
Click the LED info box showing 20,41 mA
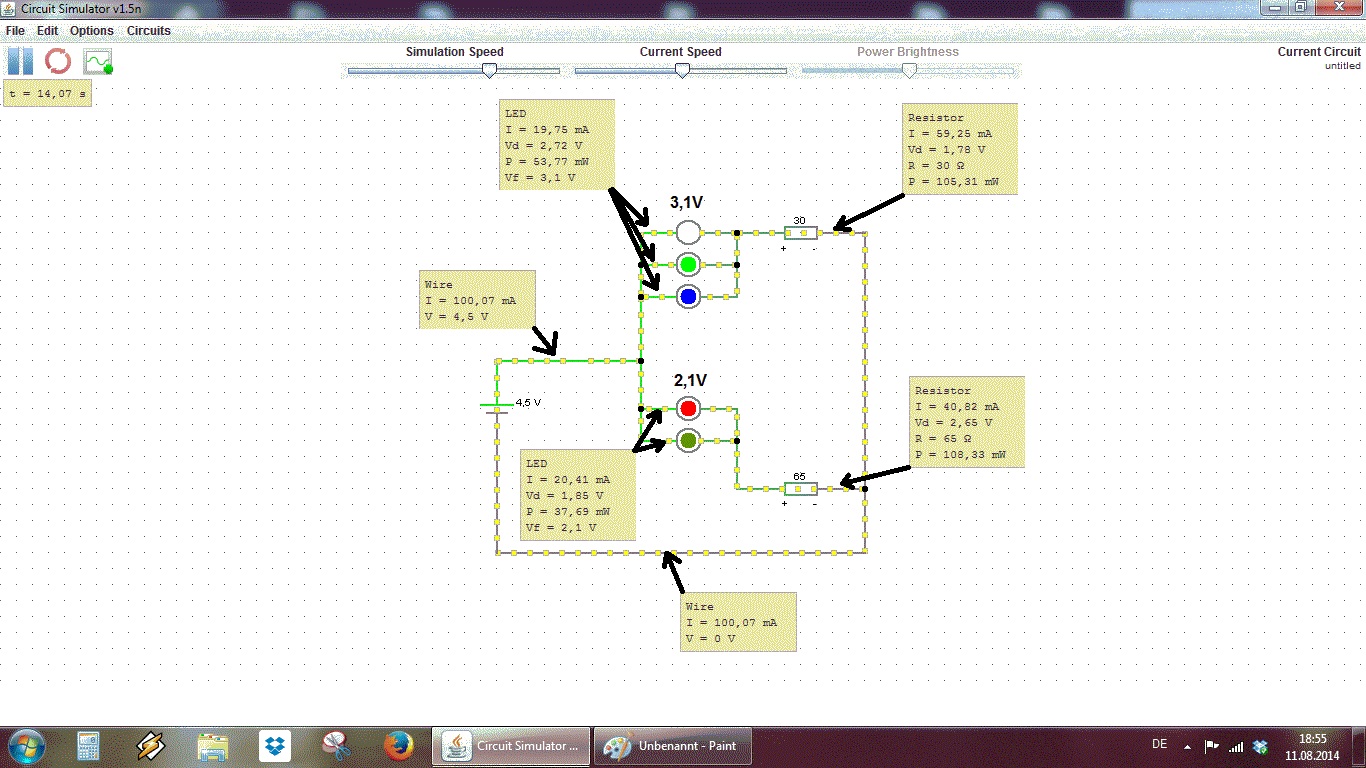[577, 495]
